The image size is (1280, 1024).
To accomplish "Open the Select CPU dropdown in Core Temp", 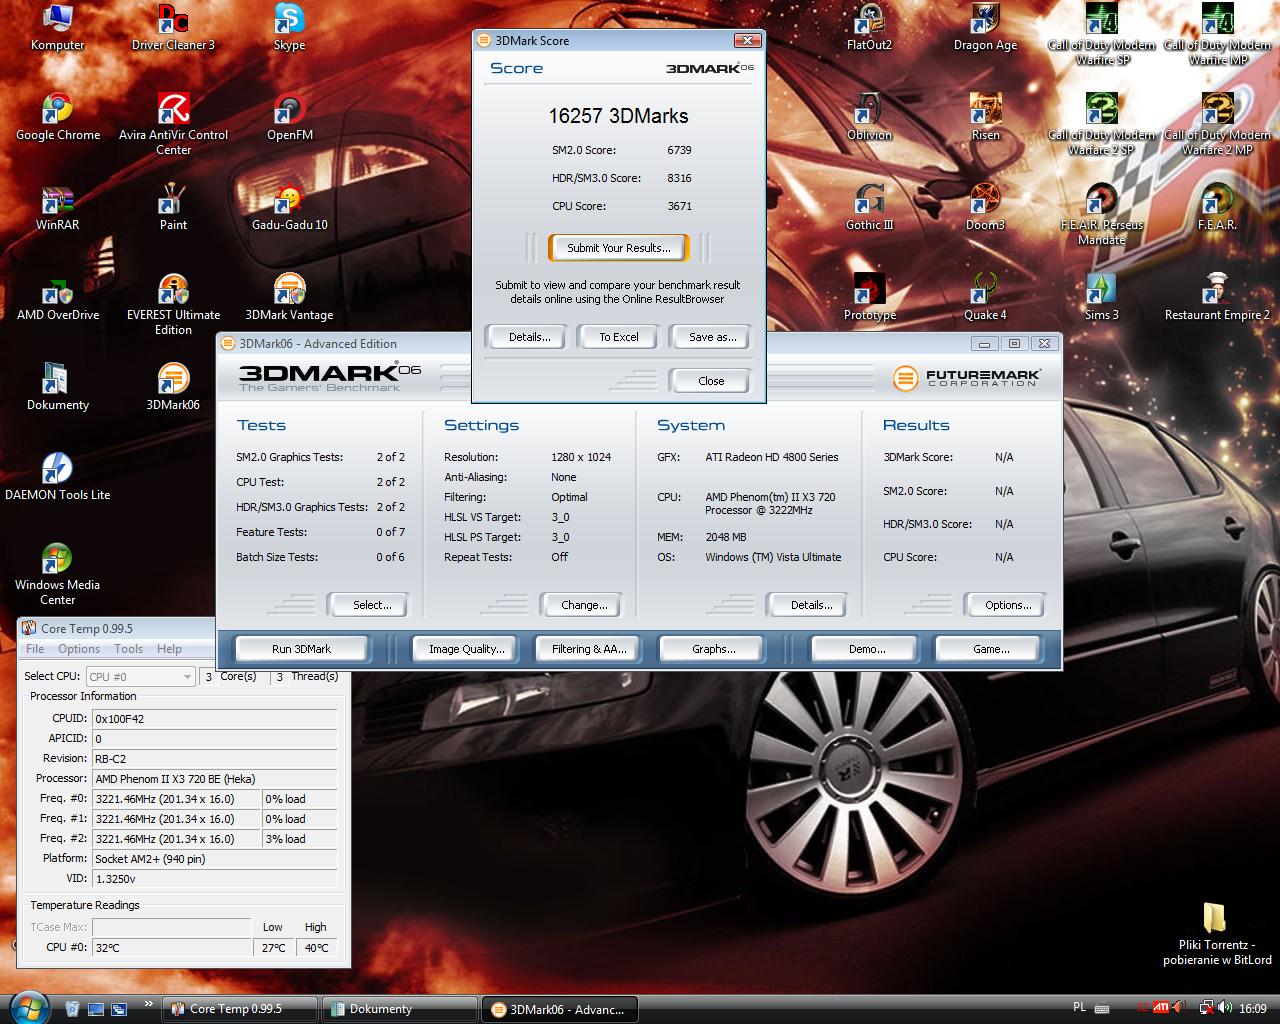I will click(x=140, y=677).
